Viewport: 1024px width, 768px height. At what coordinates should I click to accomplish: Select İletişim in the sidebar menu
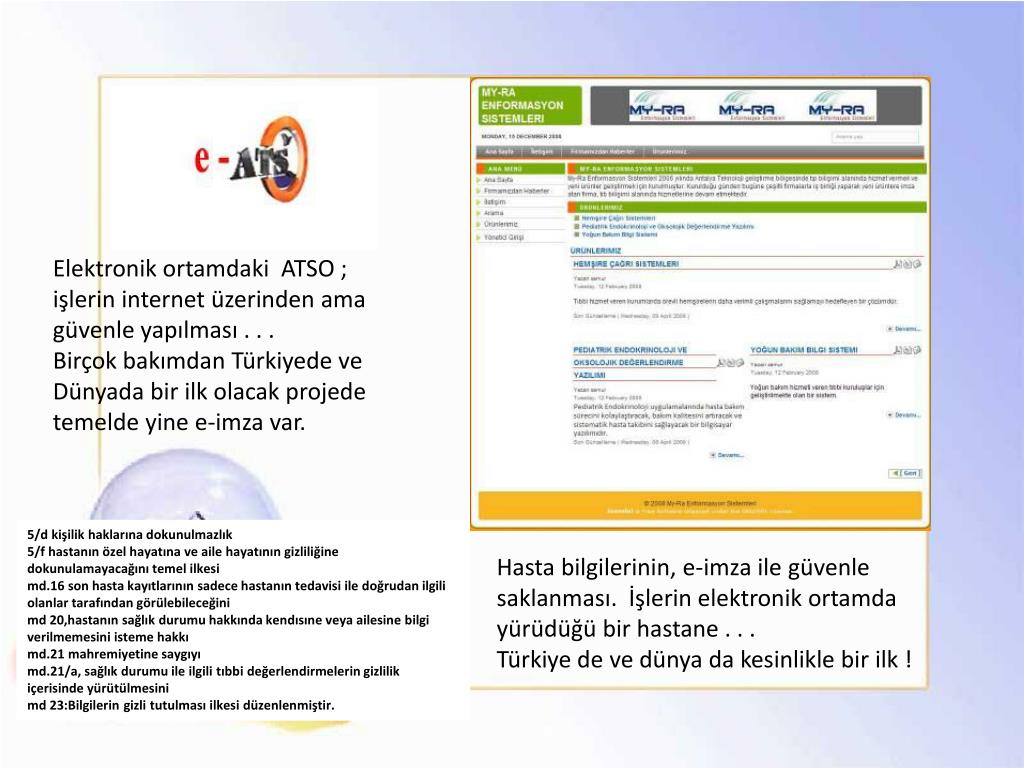pyautogui.click(x=494, y=202)
